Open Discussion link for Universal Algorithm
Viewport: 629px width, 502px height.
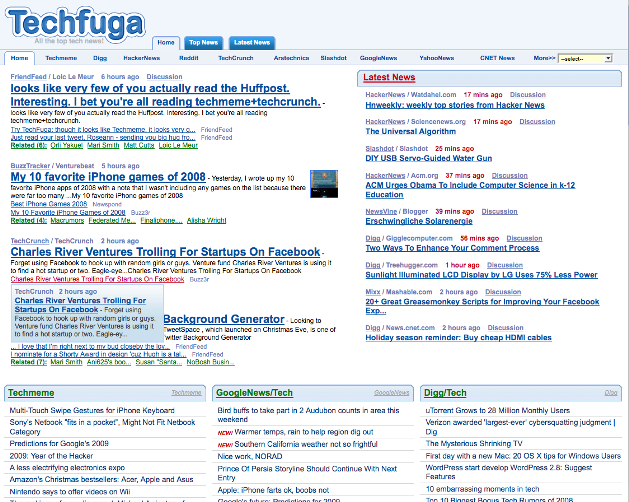tap(537, 122)
